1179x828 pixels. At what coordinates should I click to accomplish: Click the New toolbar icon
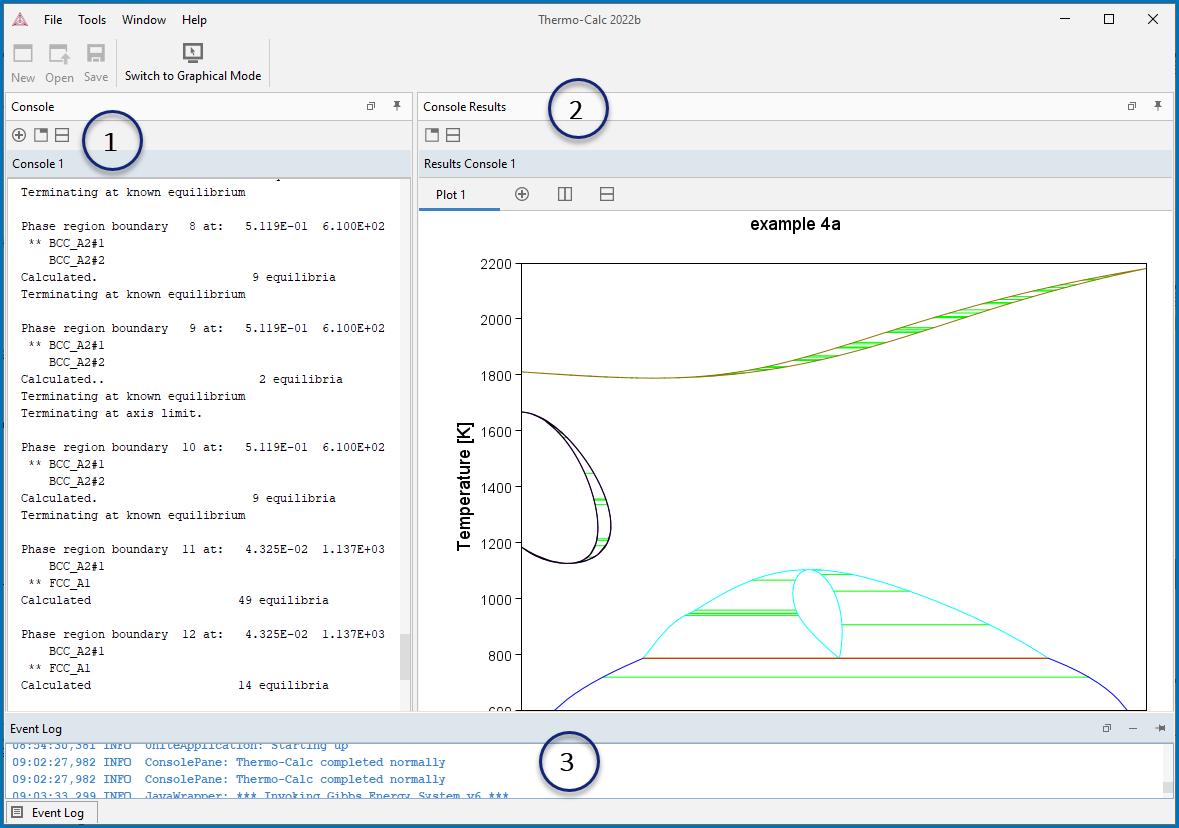[x=23, y=62]
